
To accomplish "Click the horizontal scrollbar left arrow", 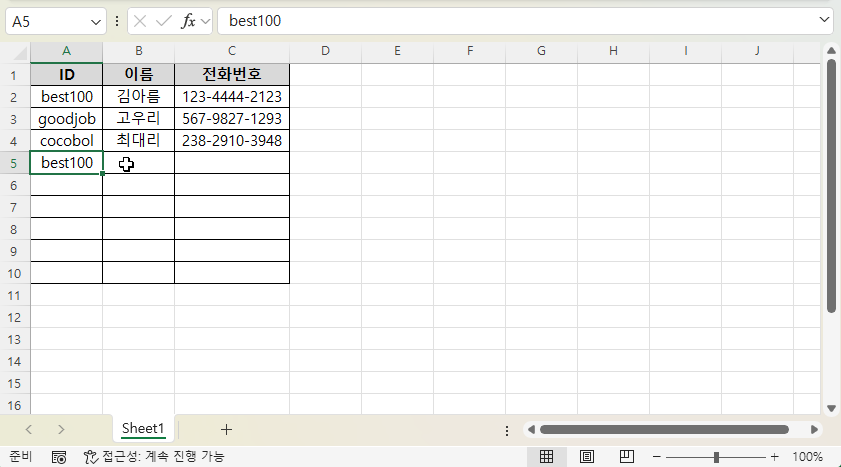I will pyautogui.click(x=531, y=429).
